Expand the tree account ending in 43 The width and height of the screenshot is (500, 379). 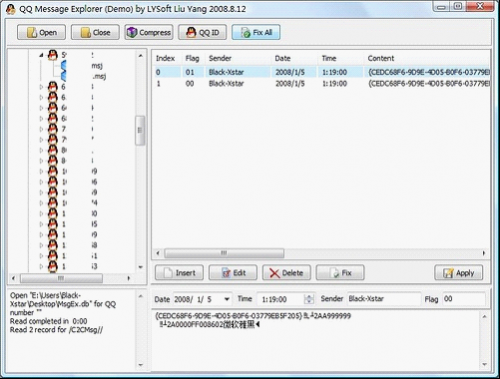pyautogui.click(x=41, y=267)
